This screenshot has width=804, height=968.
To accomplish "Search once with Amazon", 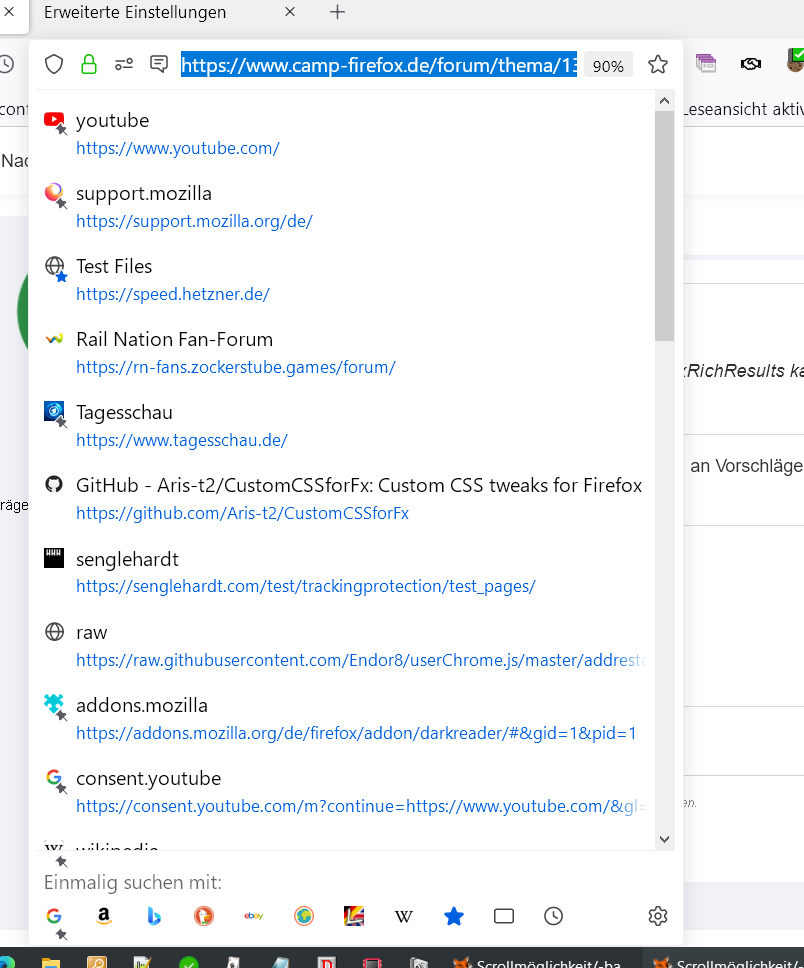I will tap(104, 916).
